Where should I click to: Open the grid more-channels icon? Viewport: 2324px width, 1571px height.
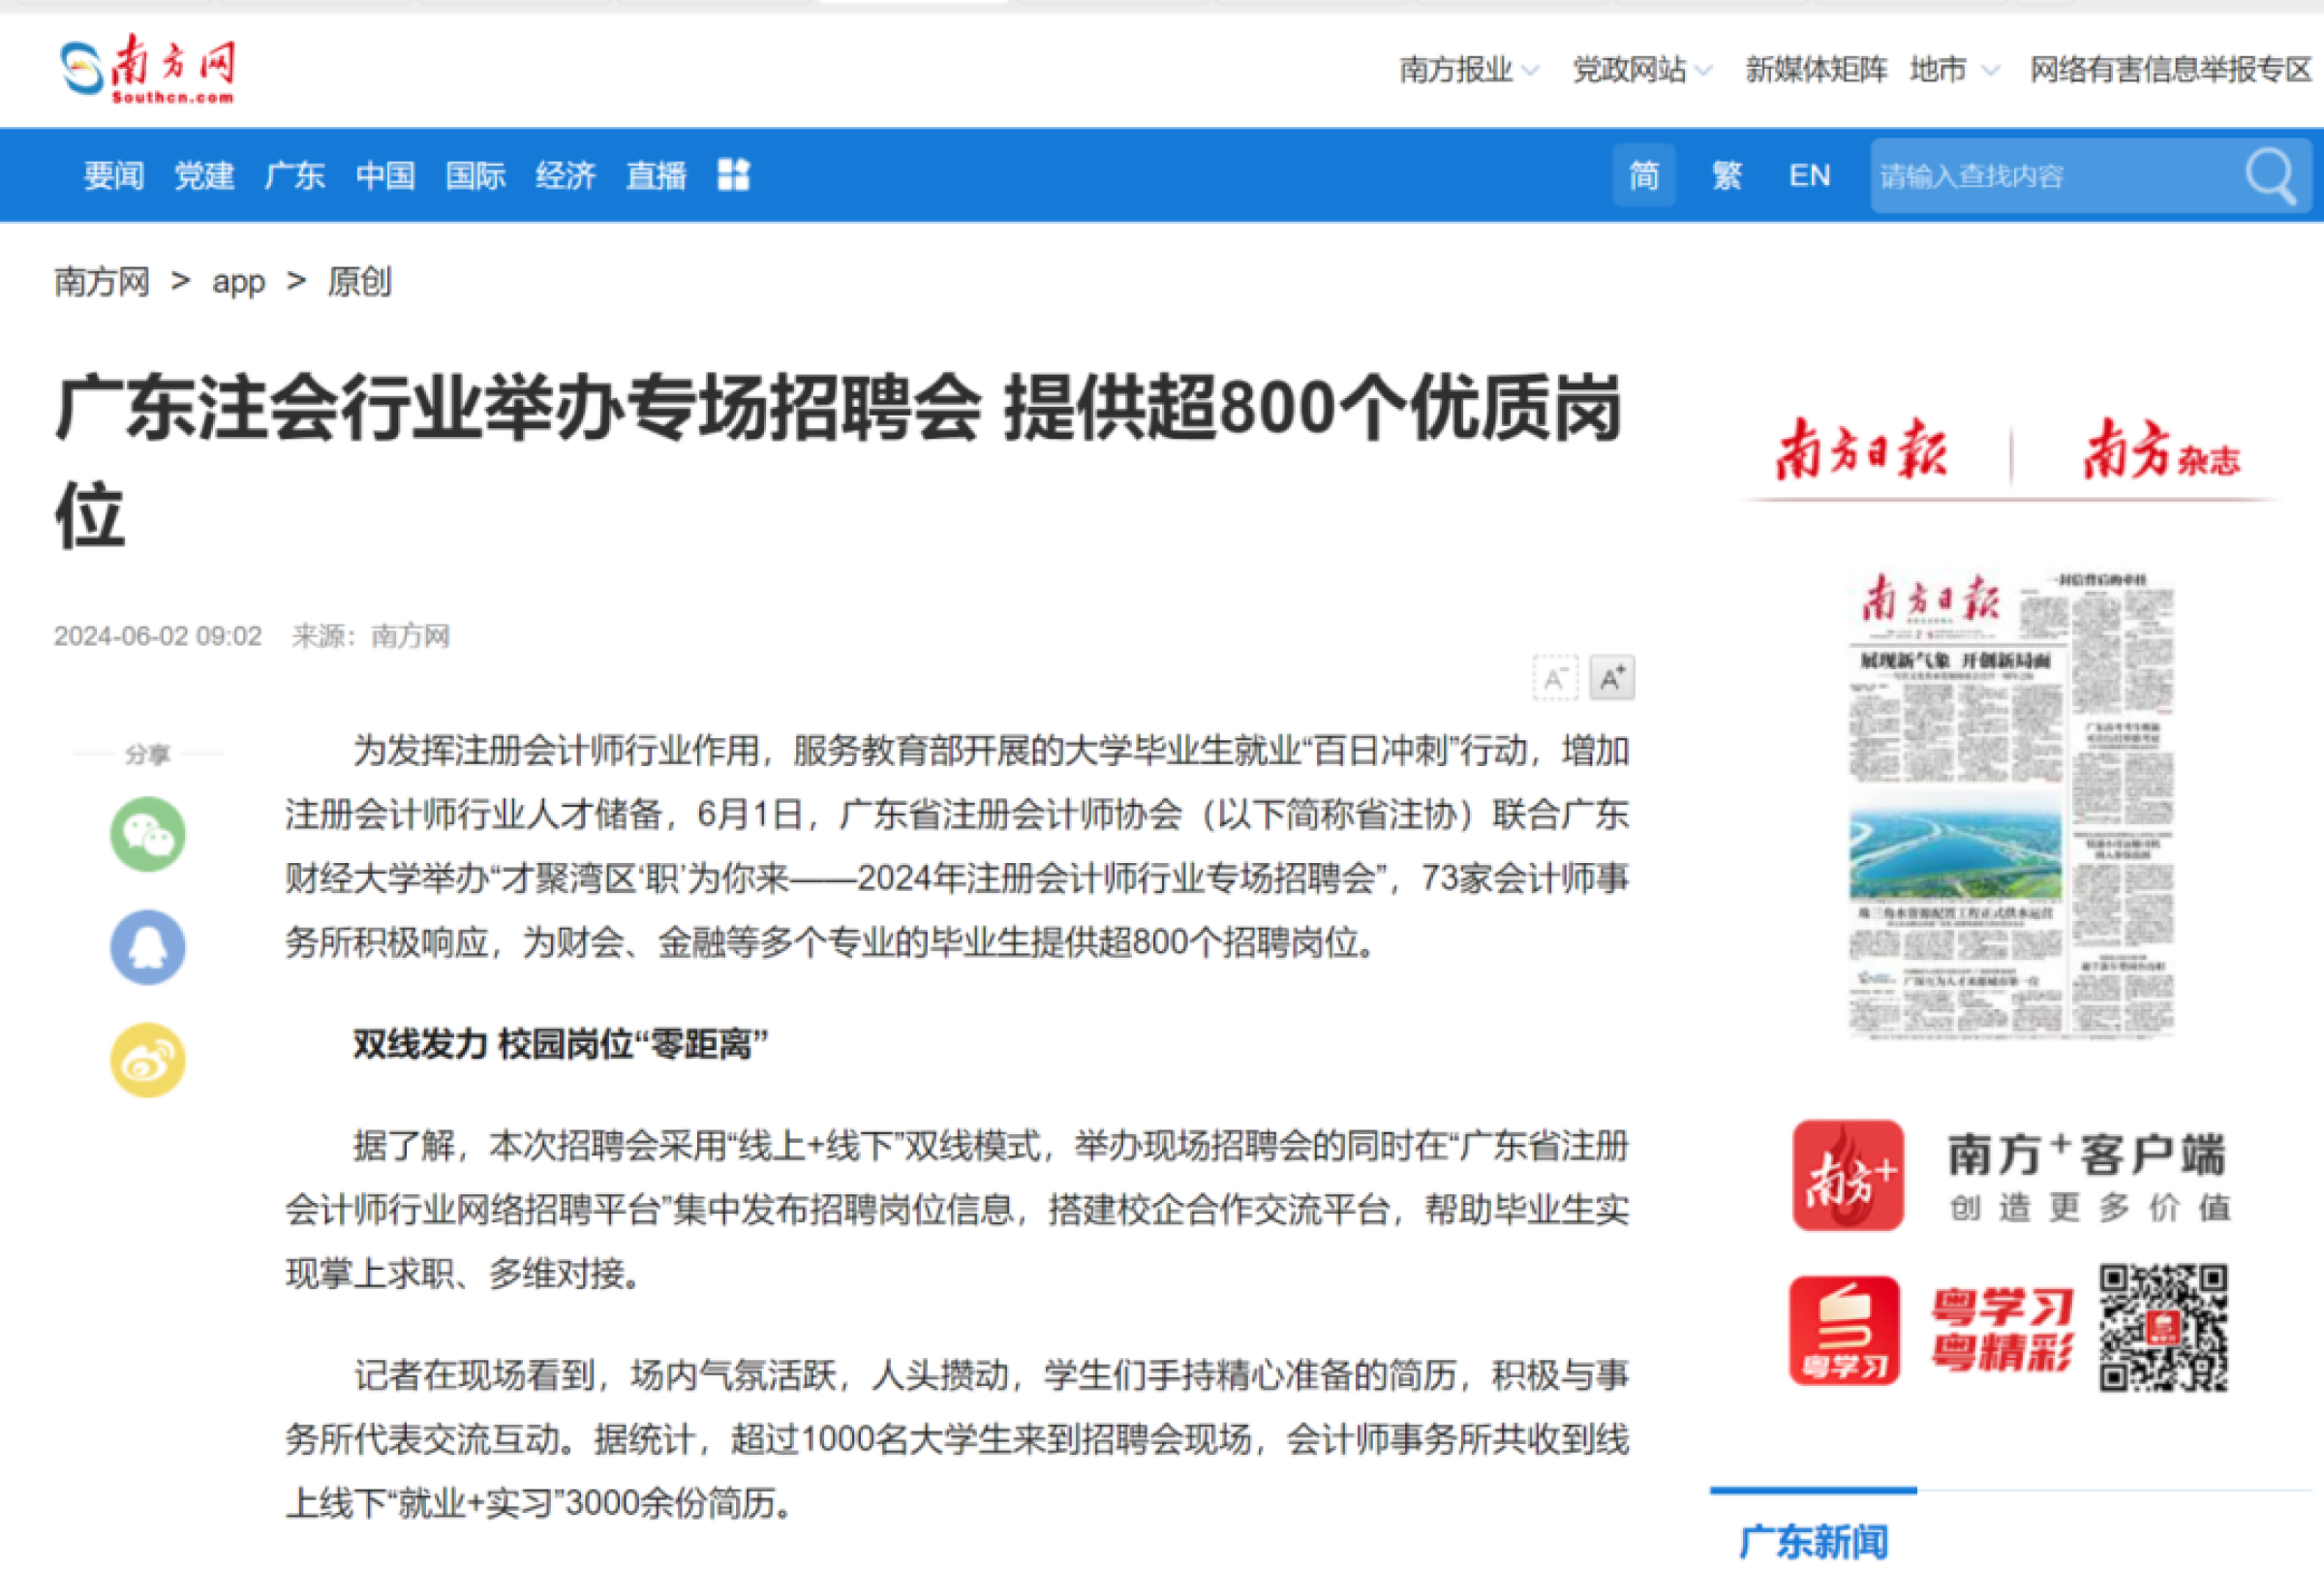733,175
